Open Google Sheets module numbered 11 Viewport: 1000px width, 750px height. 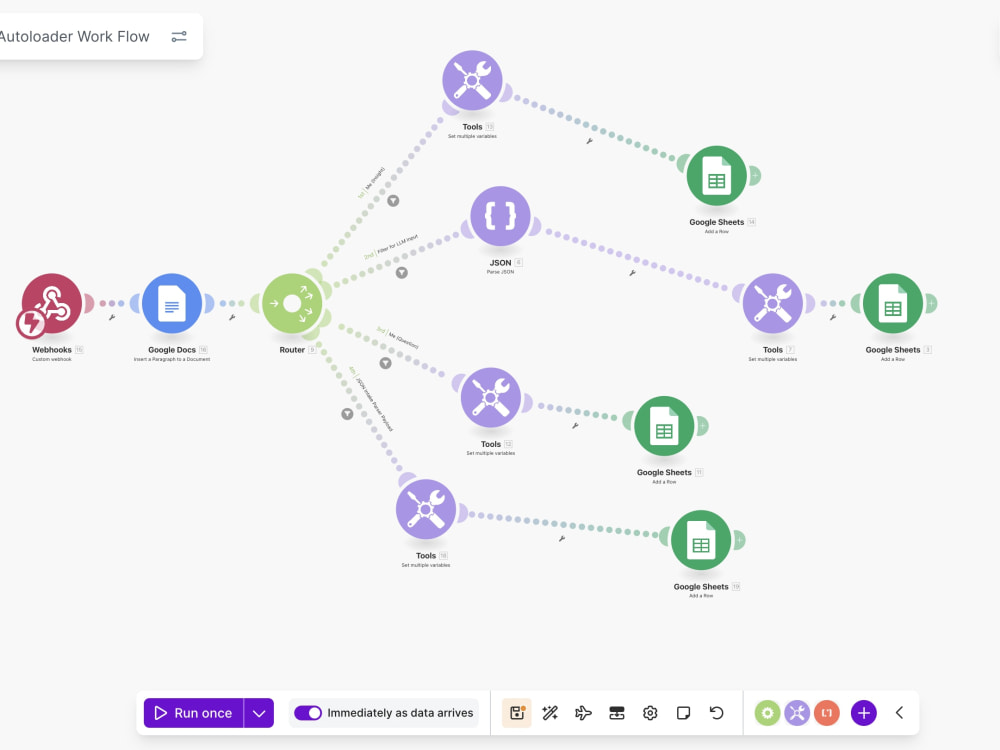coord(665,426)
